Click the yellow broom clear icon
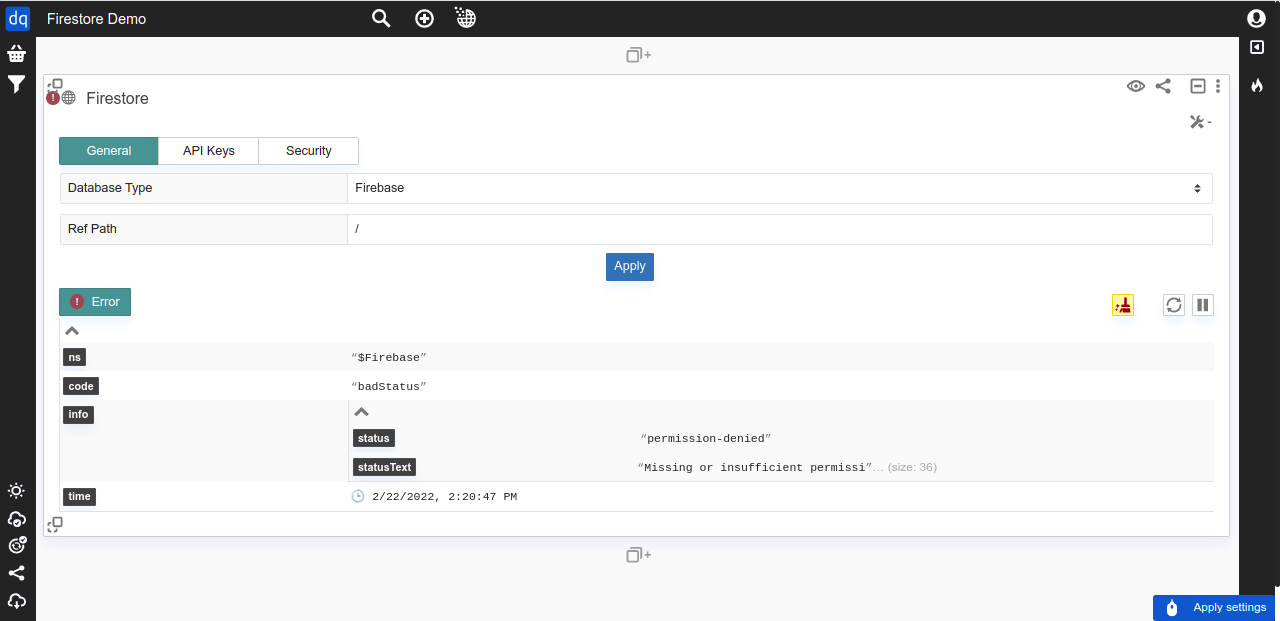The height and width of the screenshot is (621, 1280). pos(1123,305)
